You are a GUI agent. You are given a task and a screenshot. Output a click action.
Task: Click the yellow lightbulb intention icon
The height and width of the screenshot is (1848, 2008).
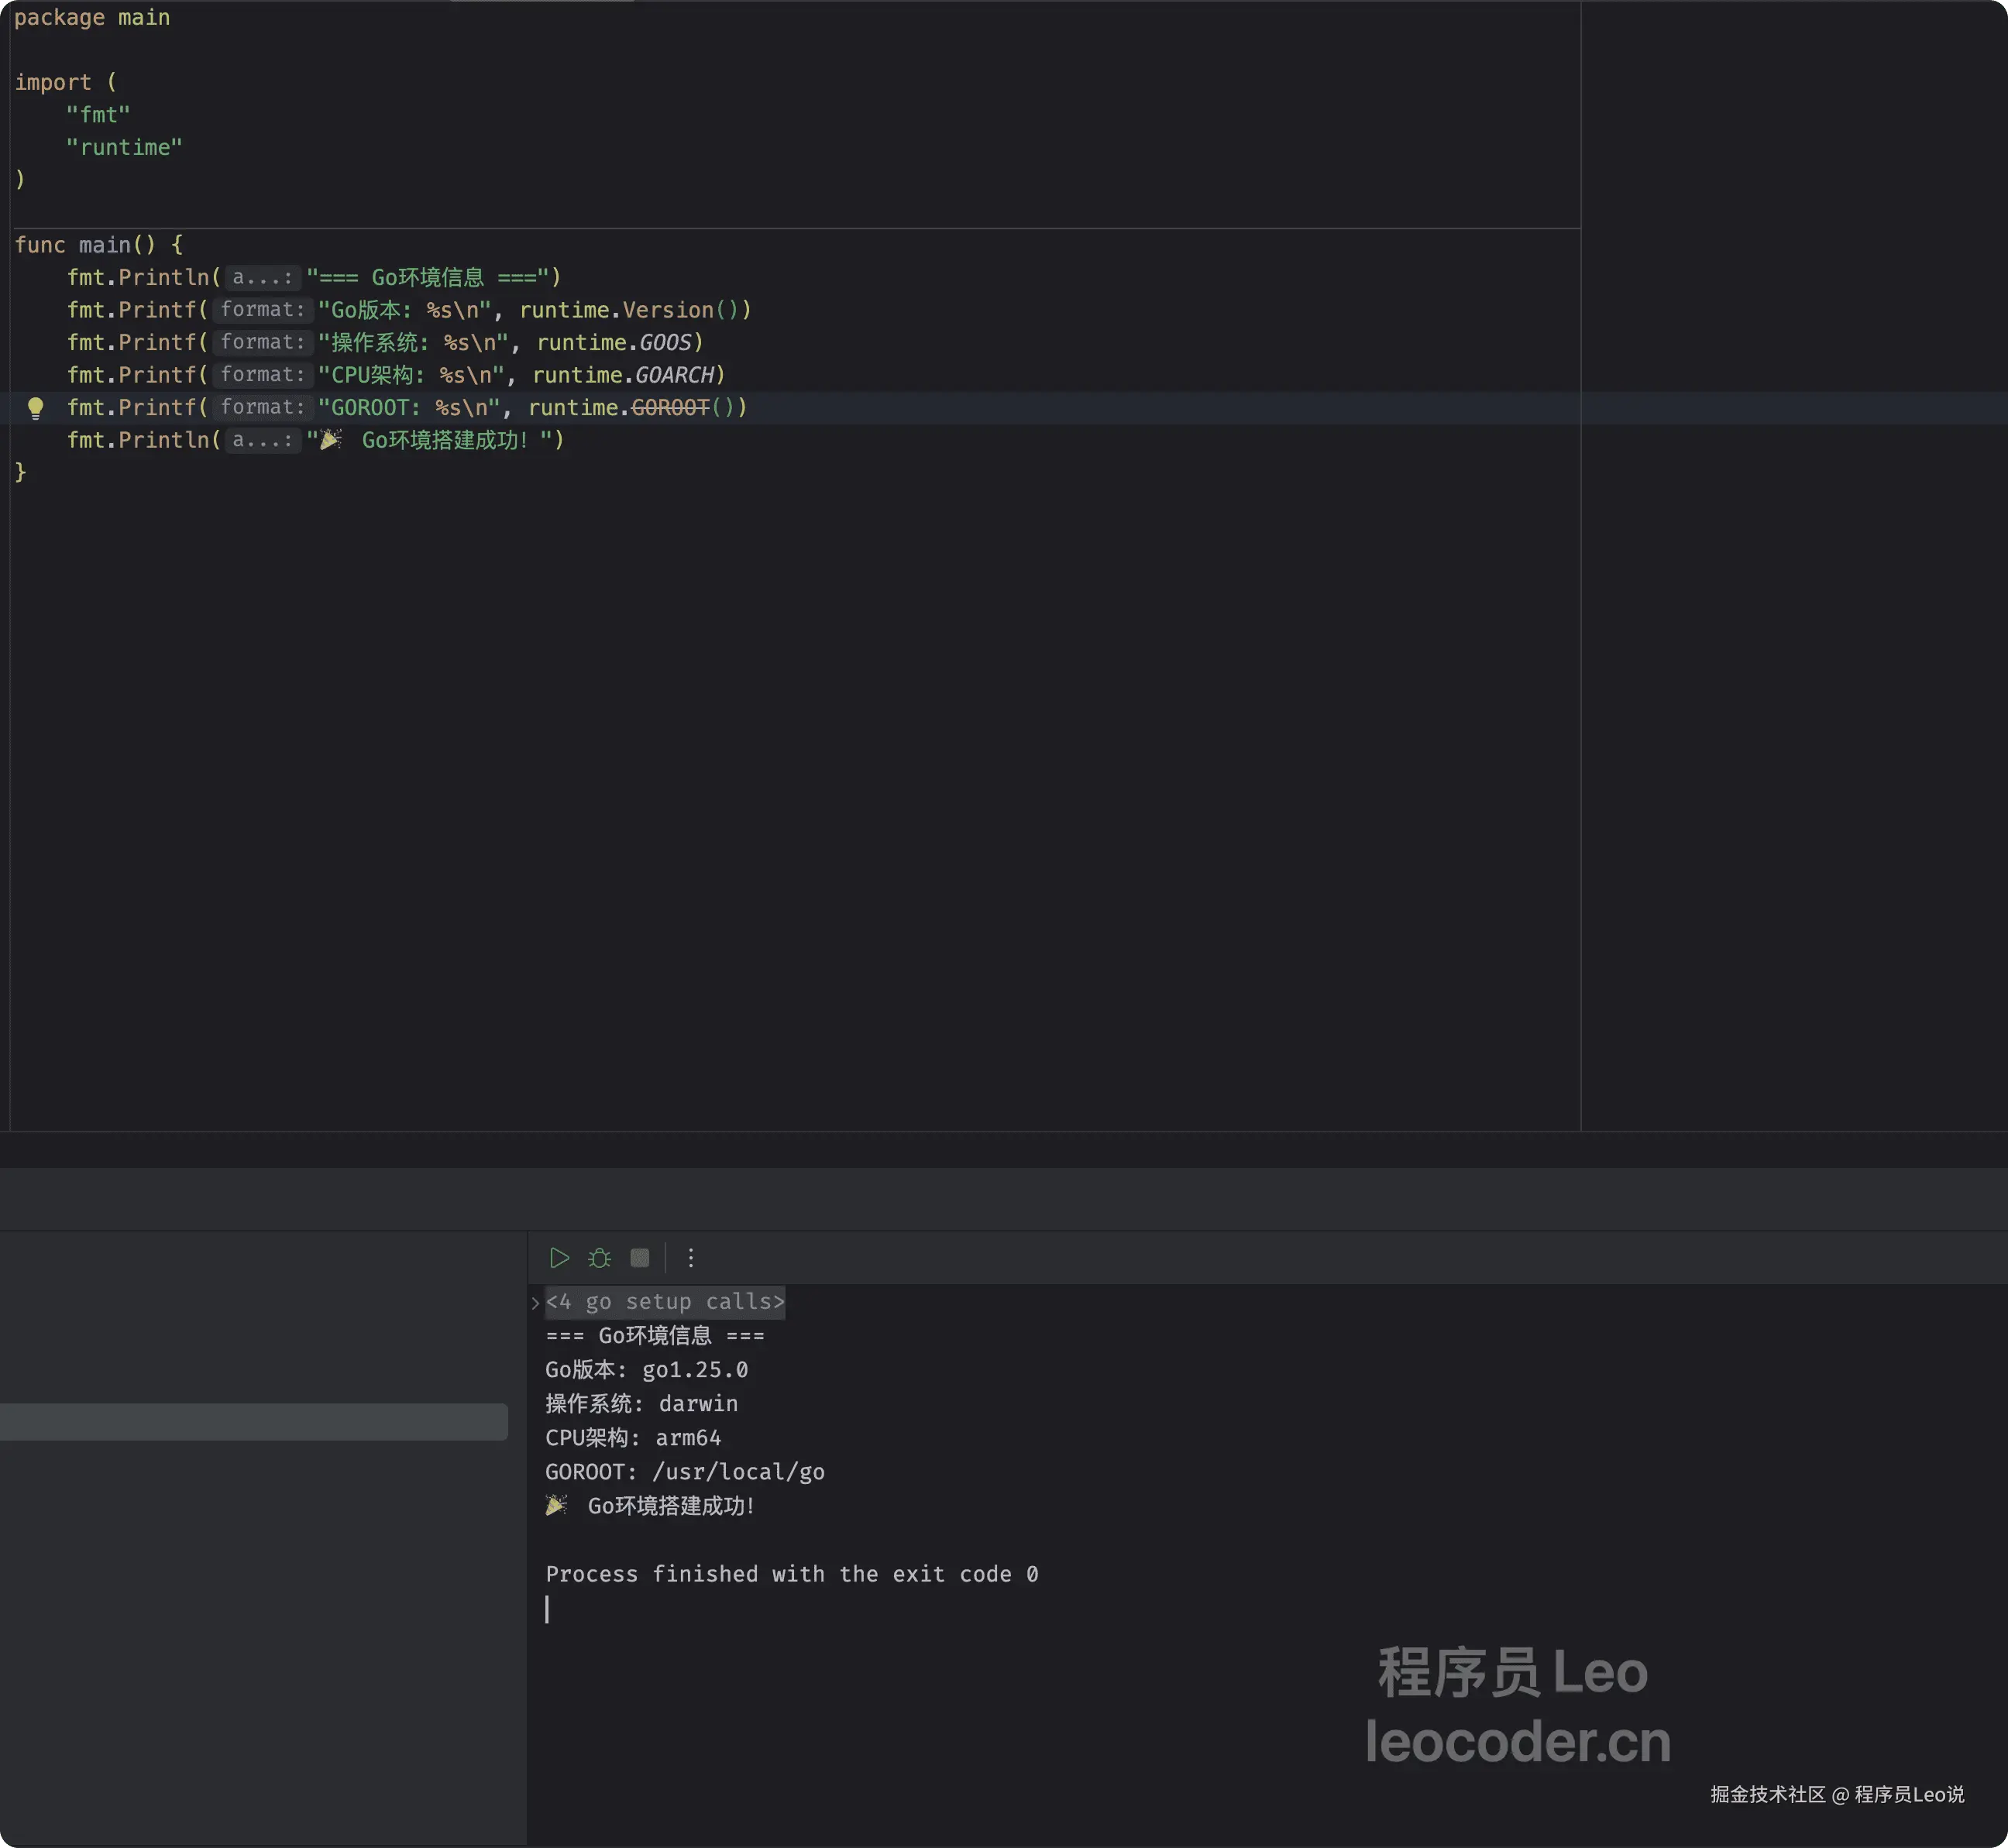click(36, 407)
